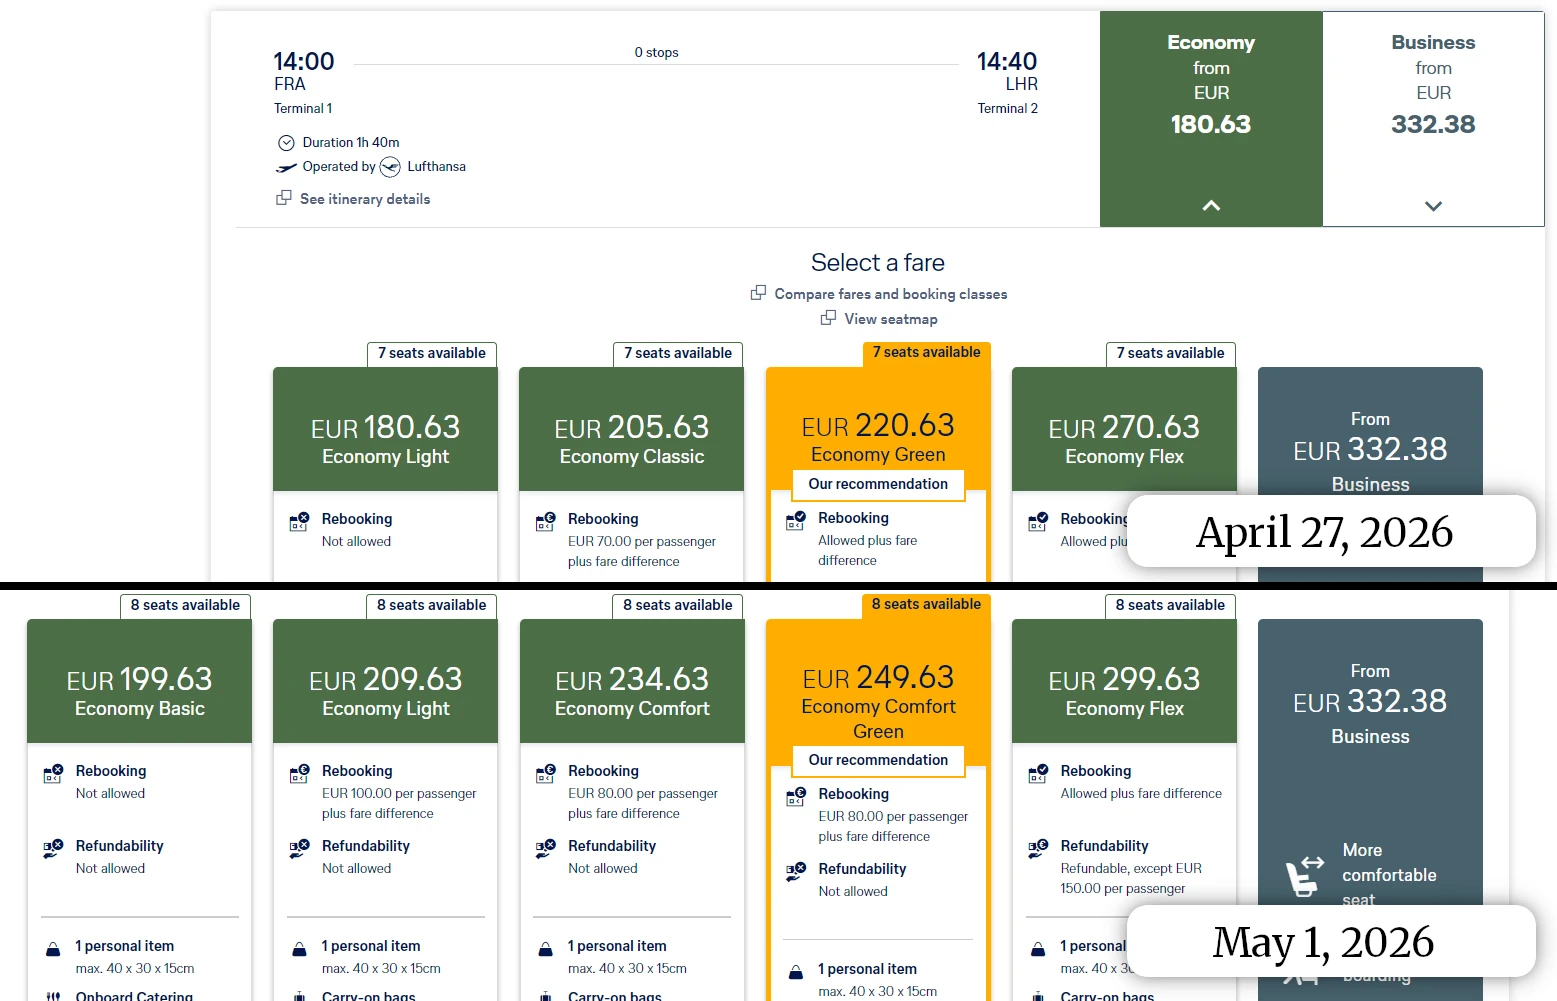This screenshot has height=1001, width=1557.
Task: Choose the EUR 249.63 Economy Comfort Green fare
Action: click(x=878, y=692)
